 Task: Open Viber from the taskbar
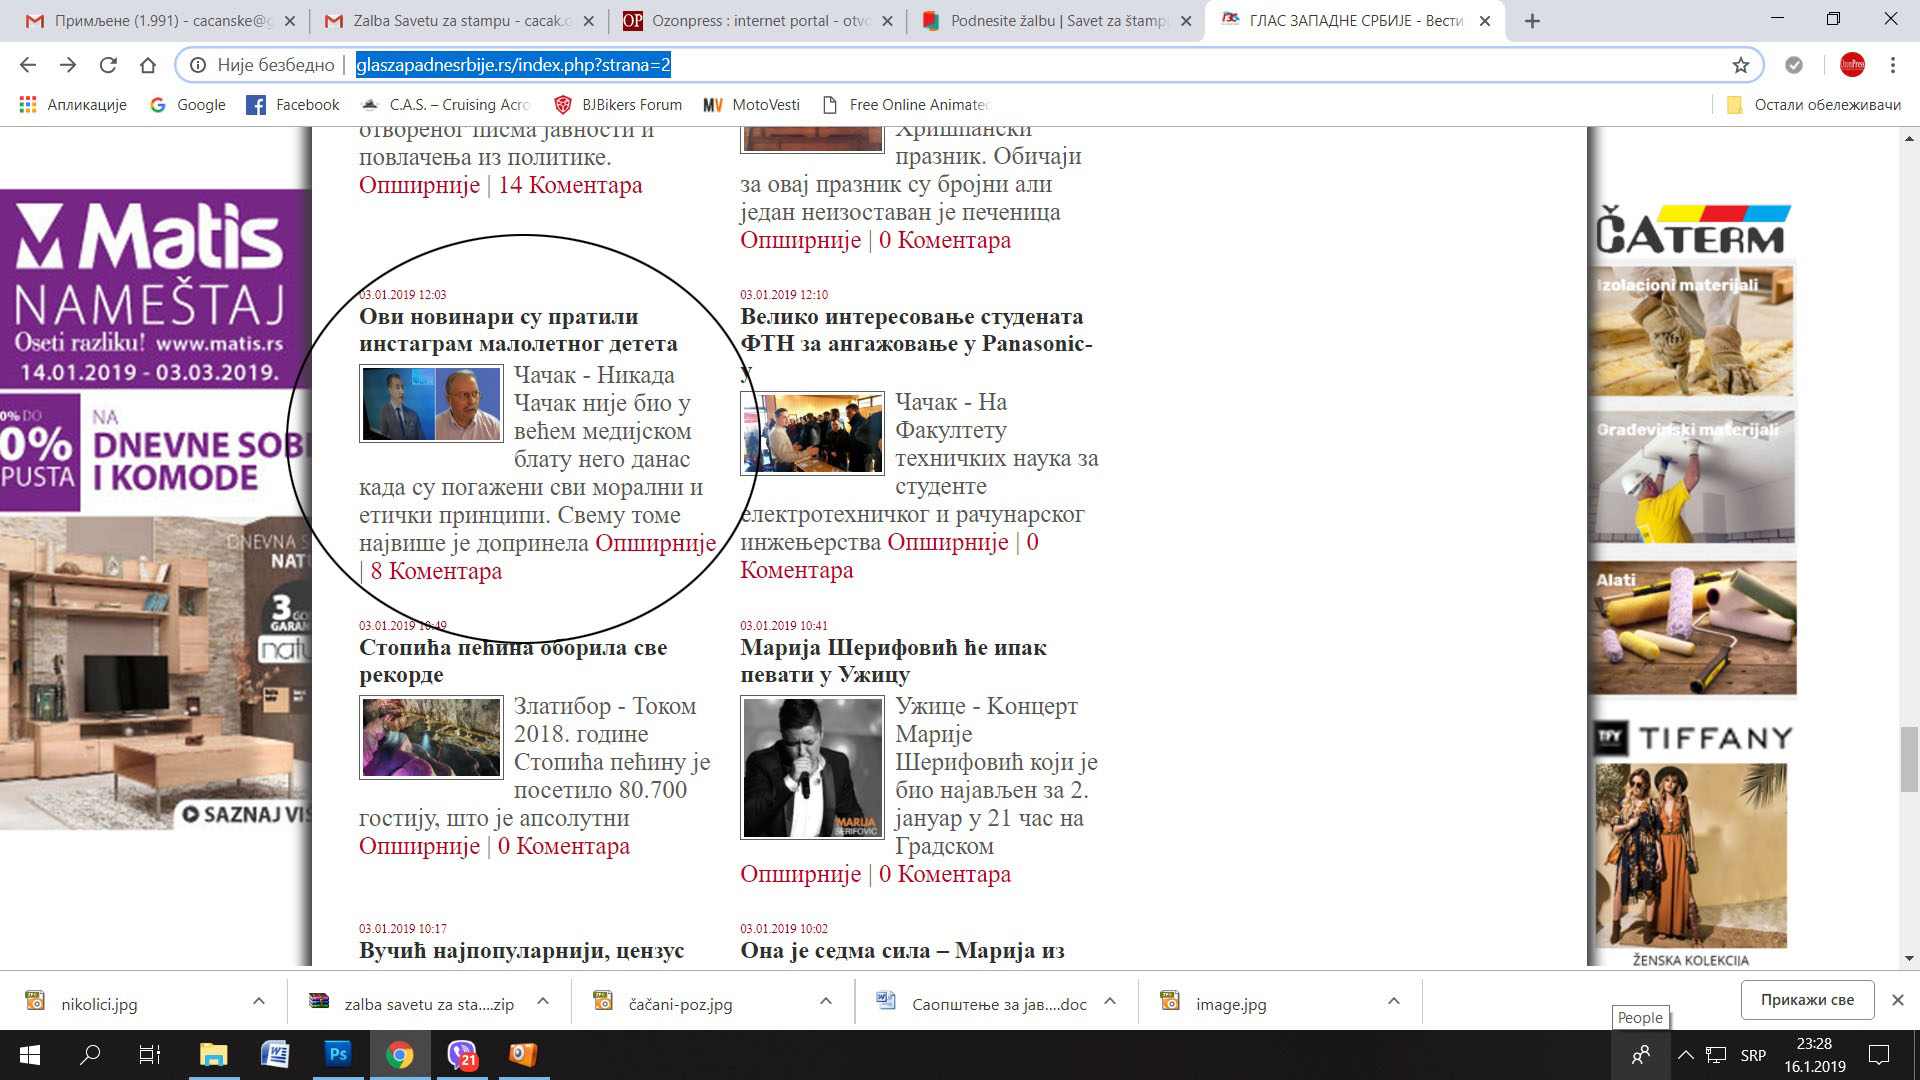pyautogui.click(x=461, y=1055)
